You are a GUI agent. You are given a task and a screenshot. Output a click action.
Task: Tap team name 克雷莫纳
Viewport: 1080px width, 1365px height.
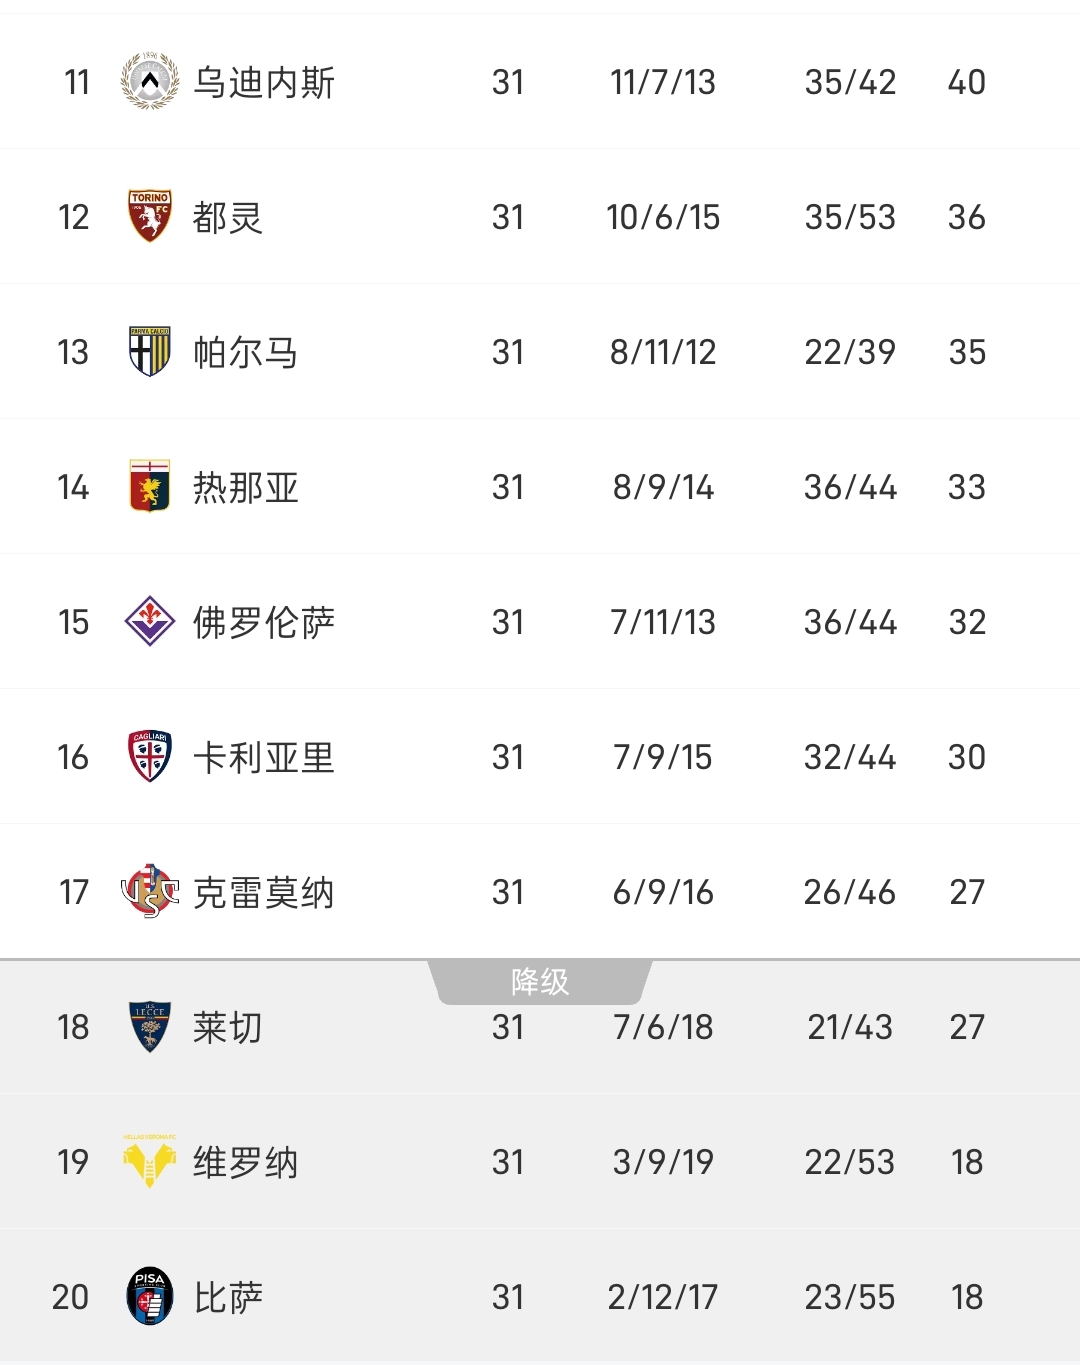pos(264,892)
